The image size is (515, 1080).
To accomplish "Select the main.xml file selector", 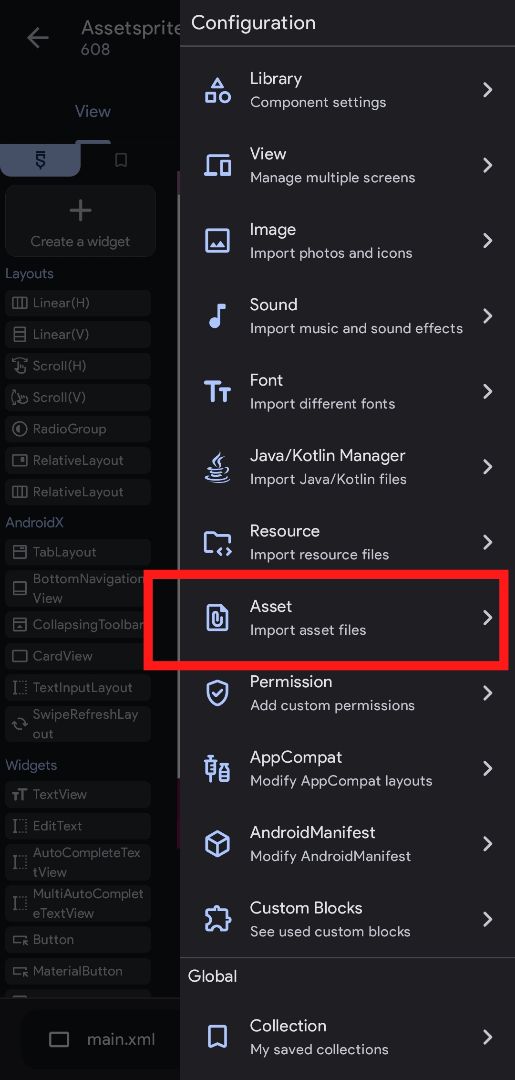I will (x=101, y=1039).
